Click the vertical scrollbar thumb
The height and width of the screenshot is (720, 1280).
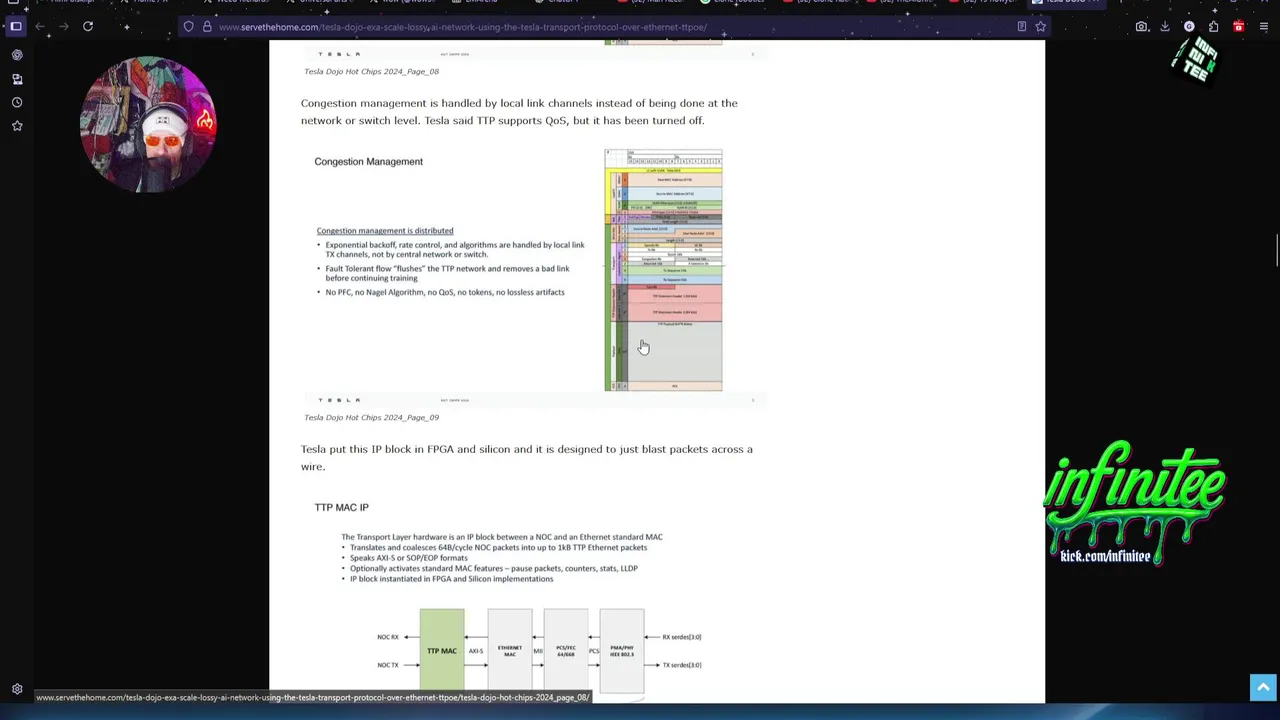tap(1276, 251)
